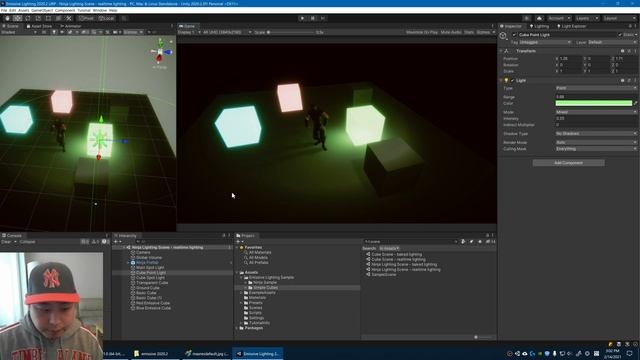Click the Play button
640x360 pixels.
[x=302, y=18]
